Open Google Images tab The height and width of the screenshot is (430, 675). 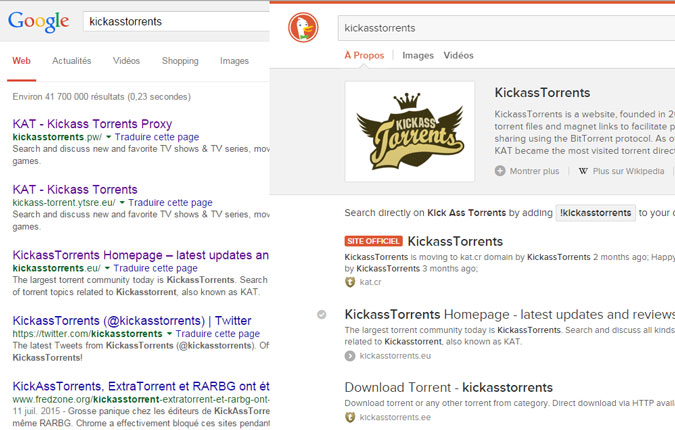pos(235,61)
